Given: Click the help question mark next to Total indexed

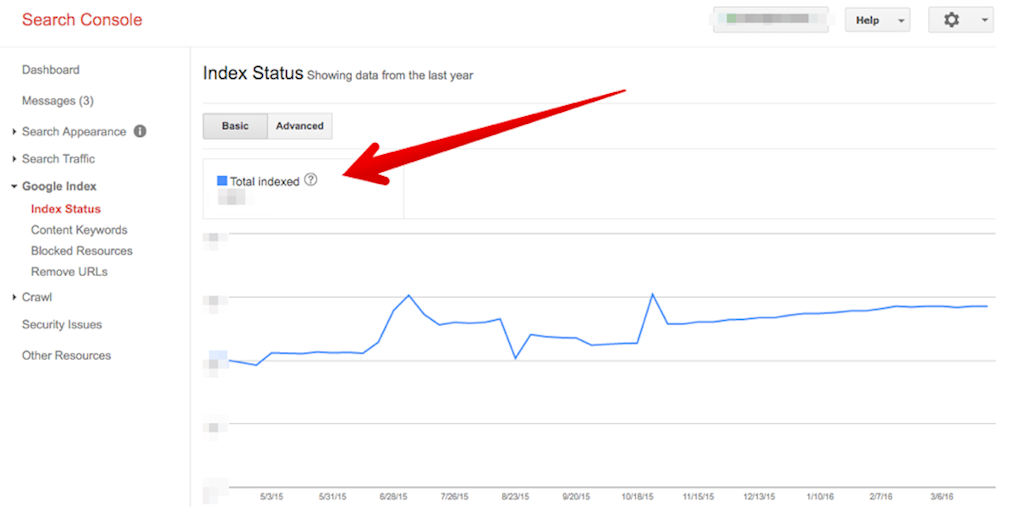Looking at the screenshot, I should click(x=310, y=180).
